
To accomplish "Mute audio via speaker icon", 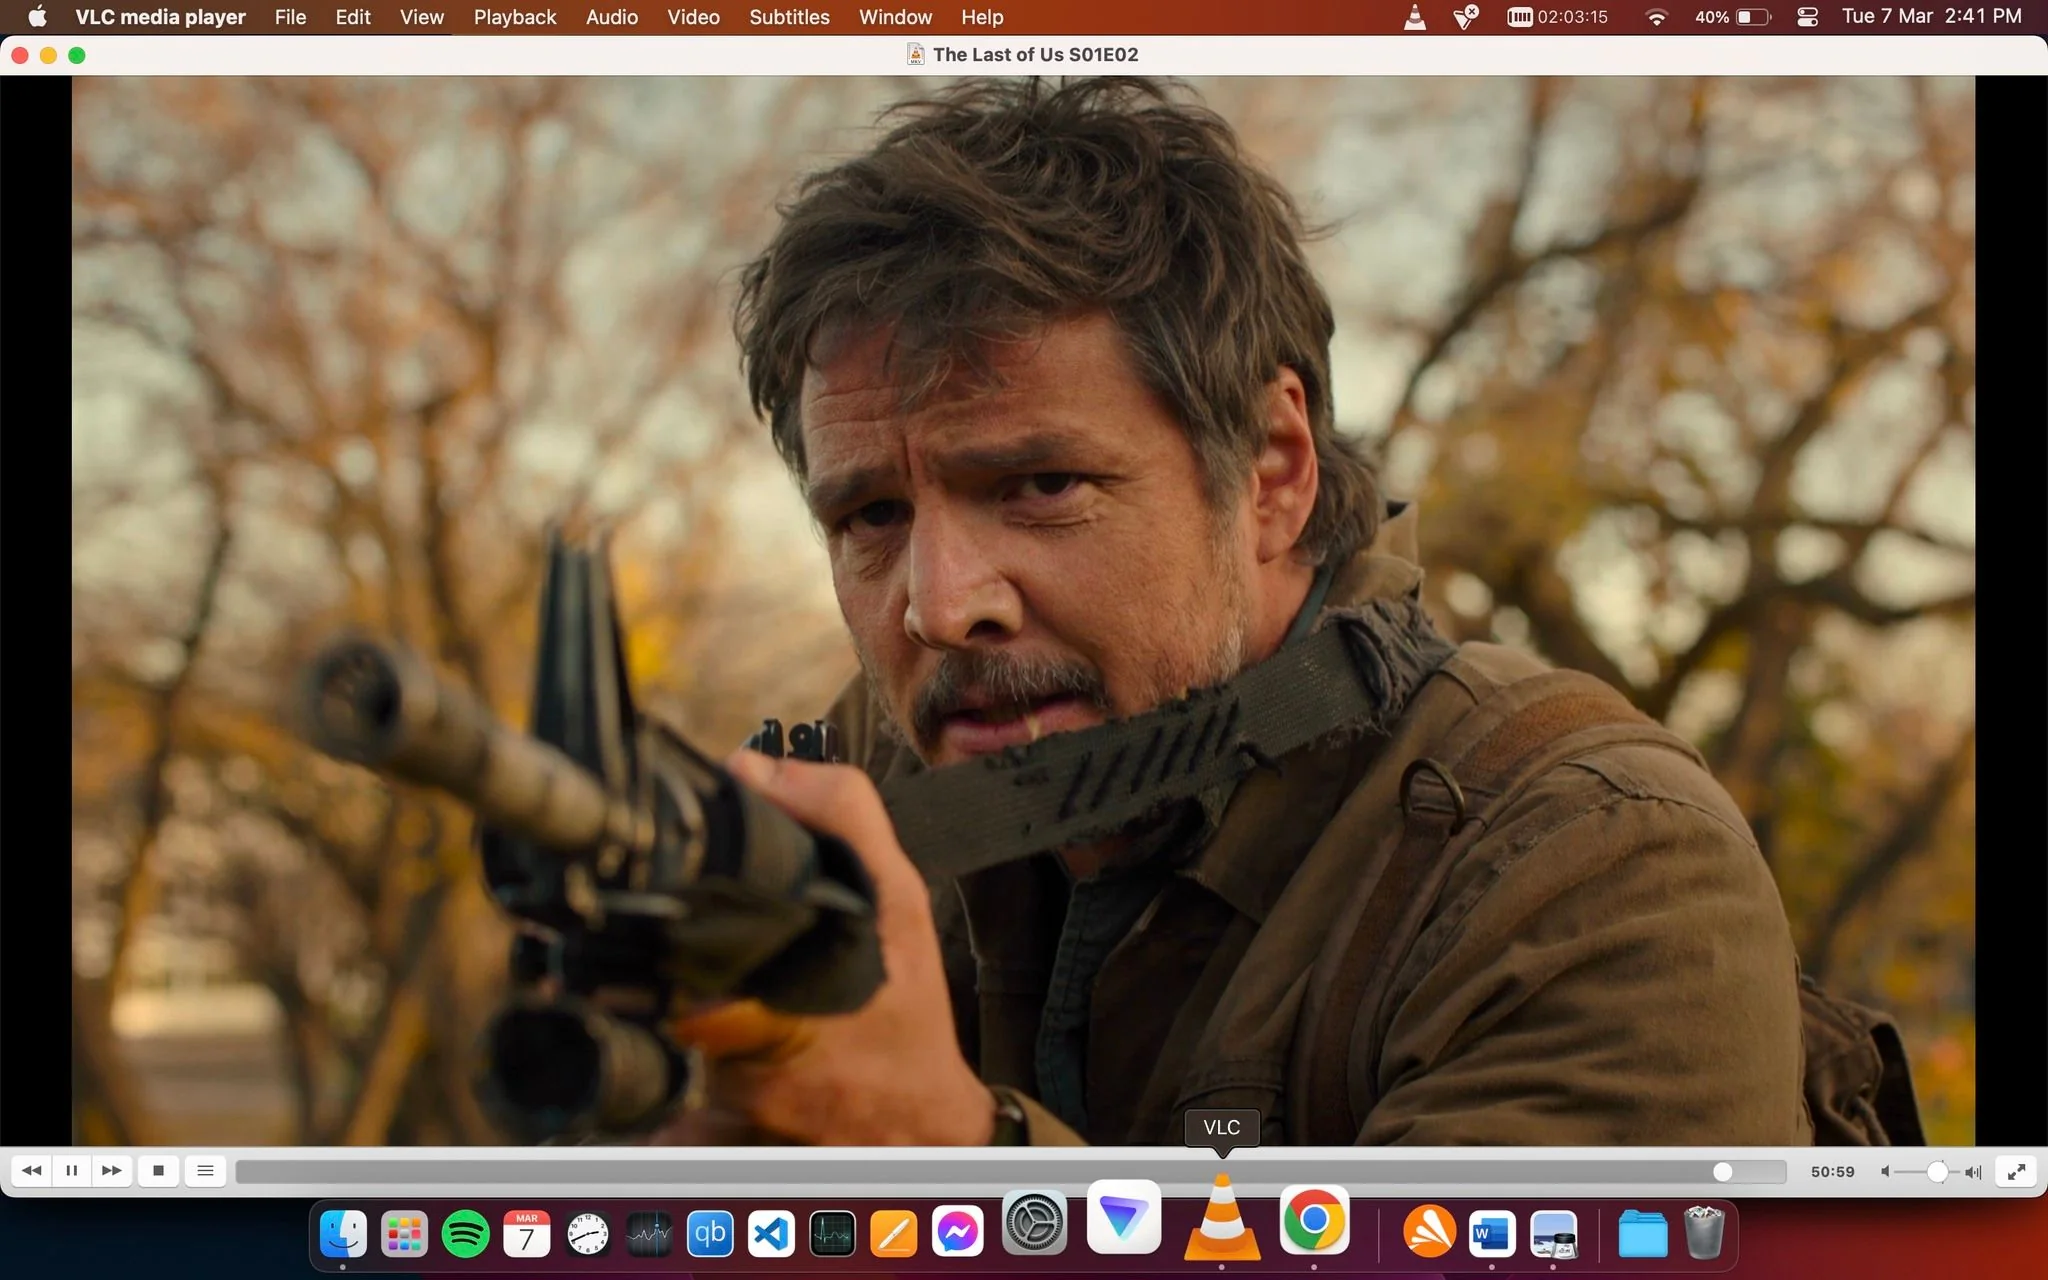I will 1885,1171.
